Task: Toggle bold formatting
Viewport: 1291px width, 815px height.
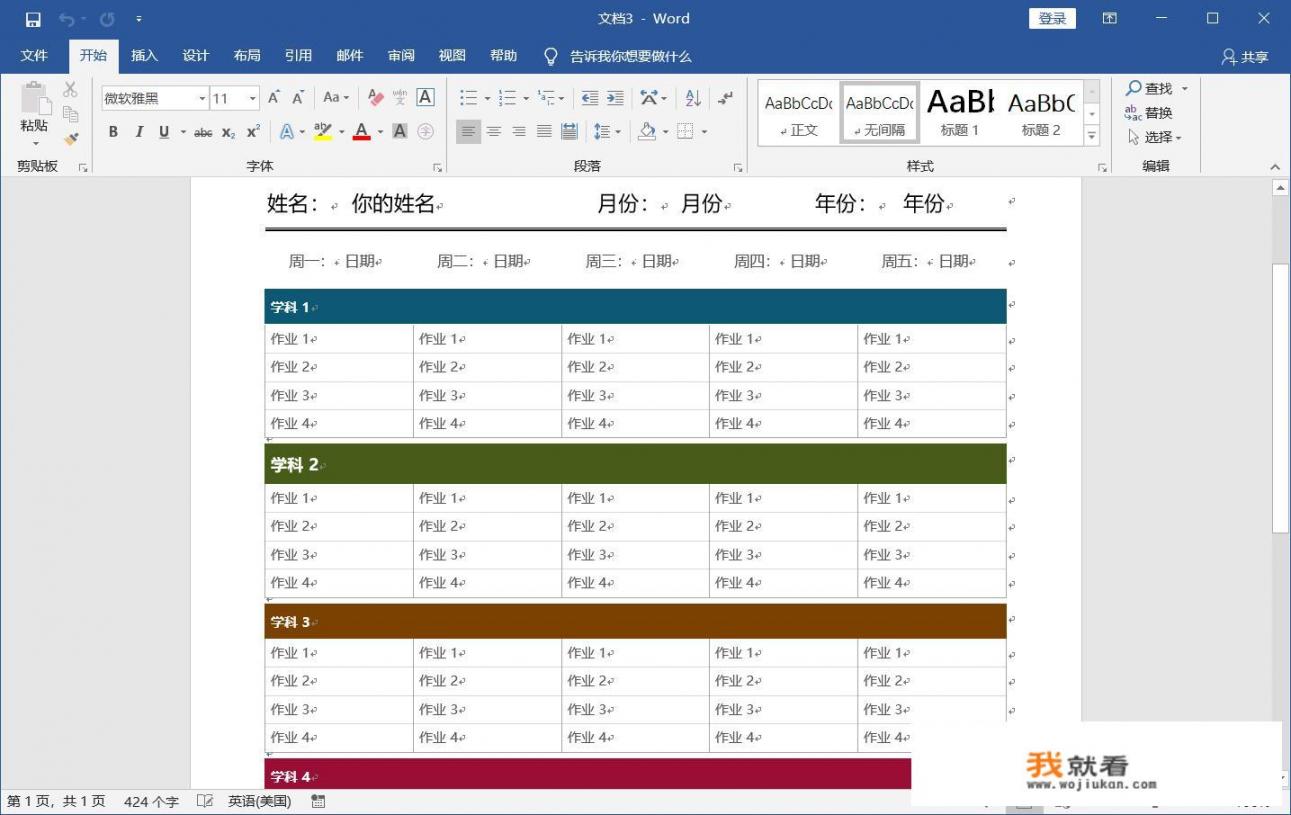Action: (113, 132)
